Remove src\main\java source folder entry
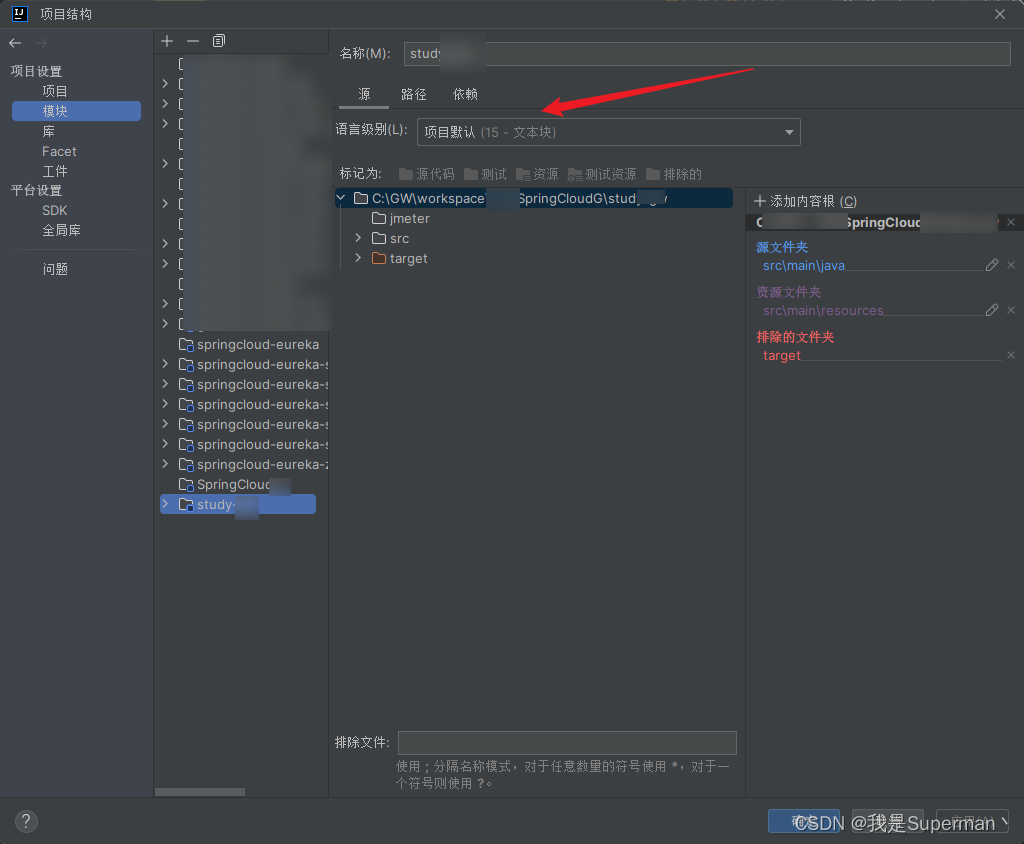 (x=1011, y=265)
